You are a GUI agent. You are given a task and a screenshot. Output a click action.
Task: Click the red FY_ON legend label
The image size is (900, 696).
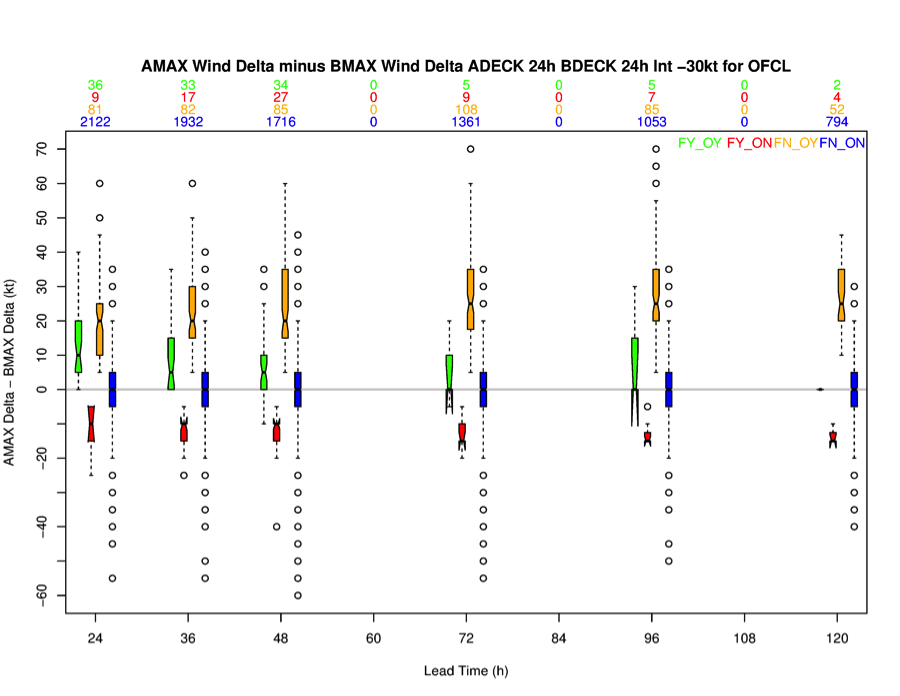coord(748,143)
